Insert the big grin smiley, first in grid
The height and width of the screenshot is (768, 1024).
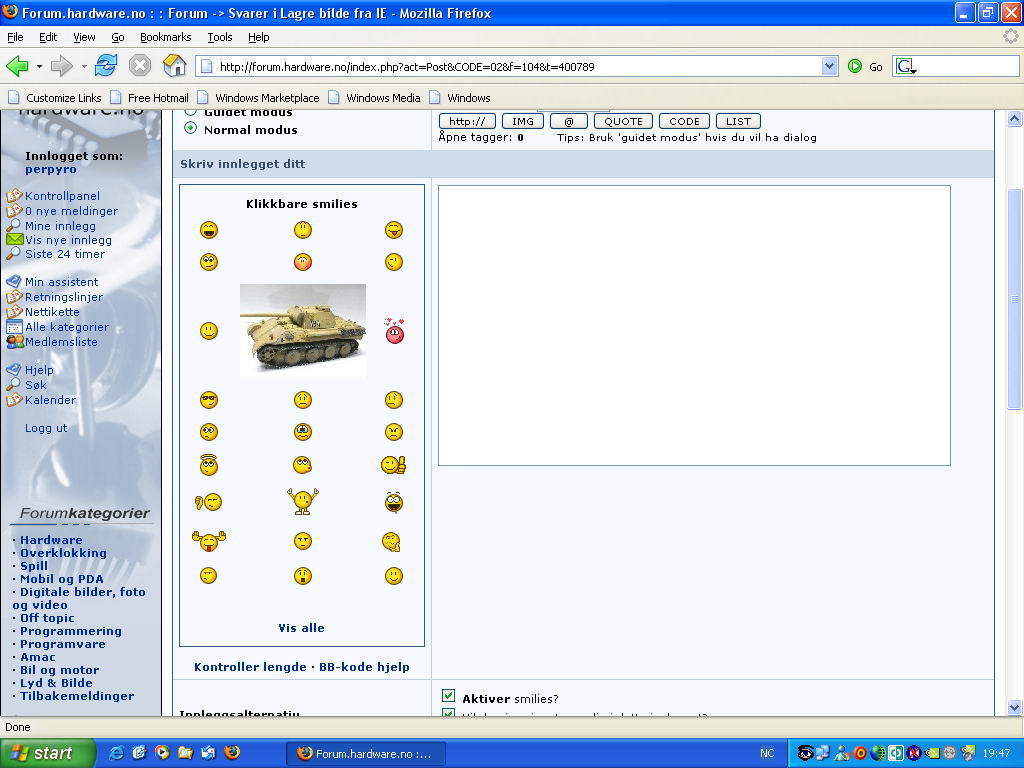(209, 230)
